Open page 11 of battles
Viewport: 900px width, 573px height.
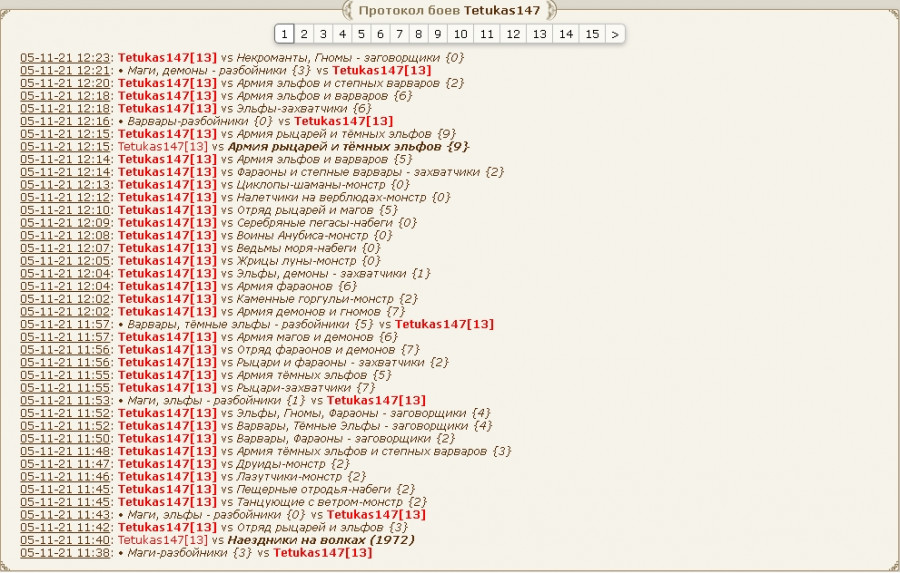tap(487, 34)
